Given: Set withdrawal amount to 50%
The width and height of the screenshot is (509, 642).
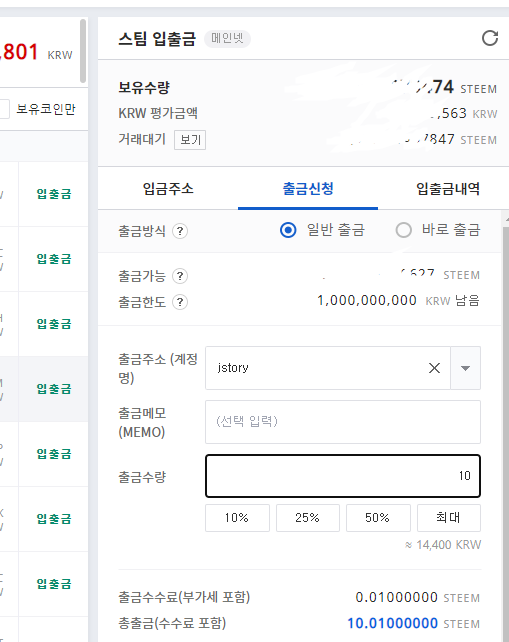Looking at the screenshot, I should [378, 518].
